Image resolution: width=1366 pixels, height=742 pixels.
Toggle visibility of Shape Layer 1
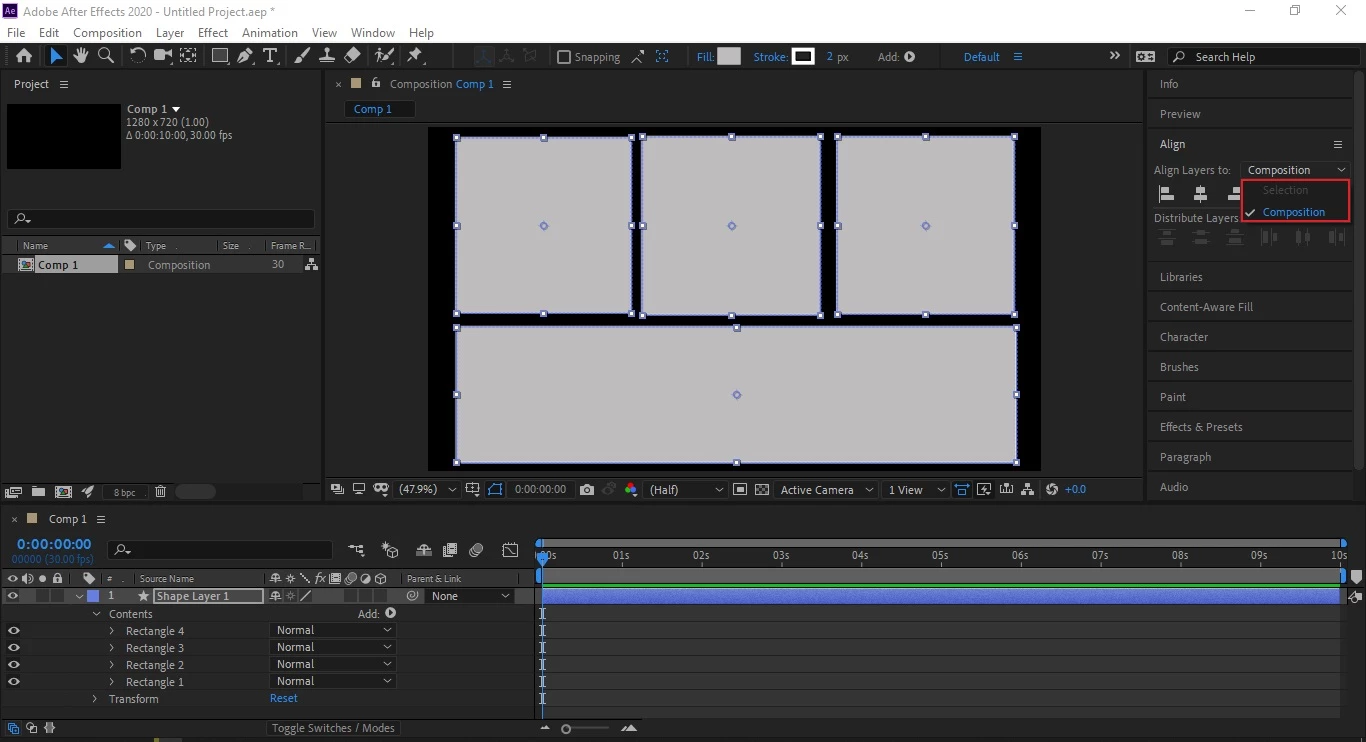pyautogui.click(x=13, y=596)
